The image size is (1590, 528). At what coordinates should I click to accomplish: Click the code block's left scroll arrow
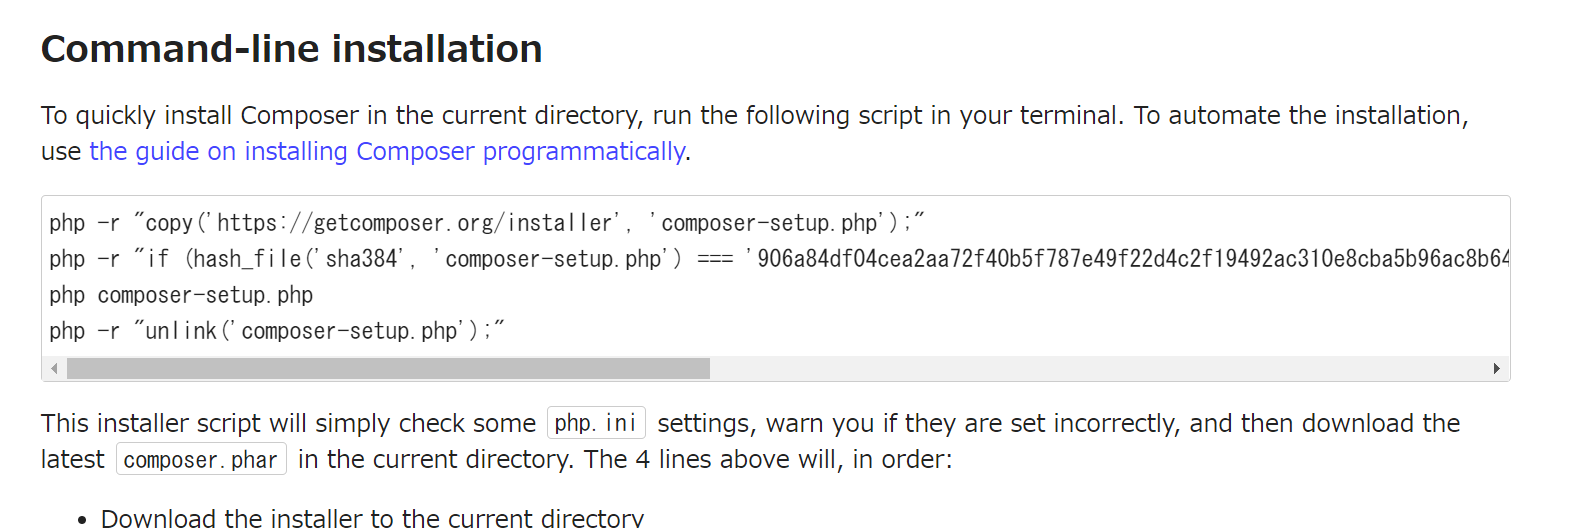54,368
